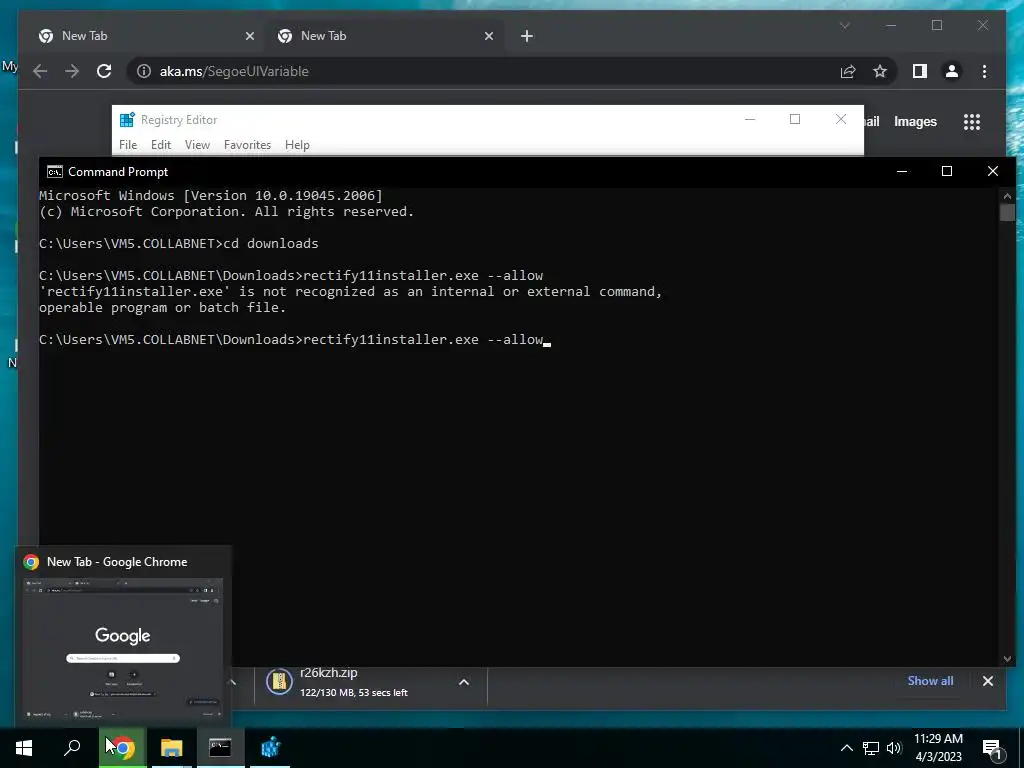Share this page icon in address bar
Screen dimensions: 1024x768
[848, 71]
